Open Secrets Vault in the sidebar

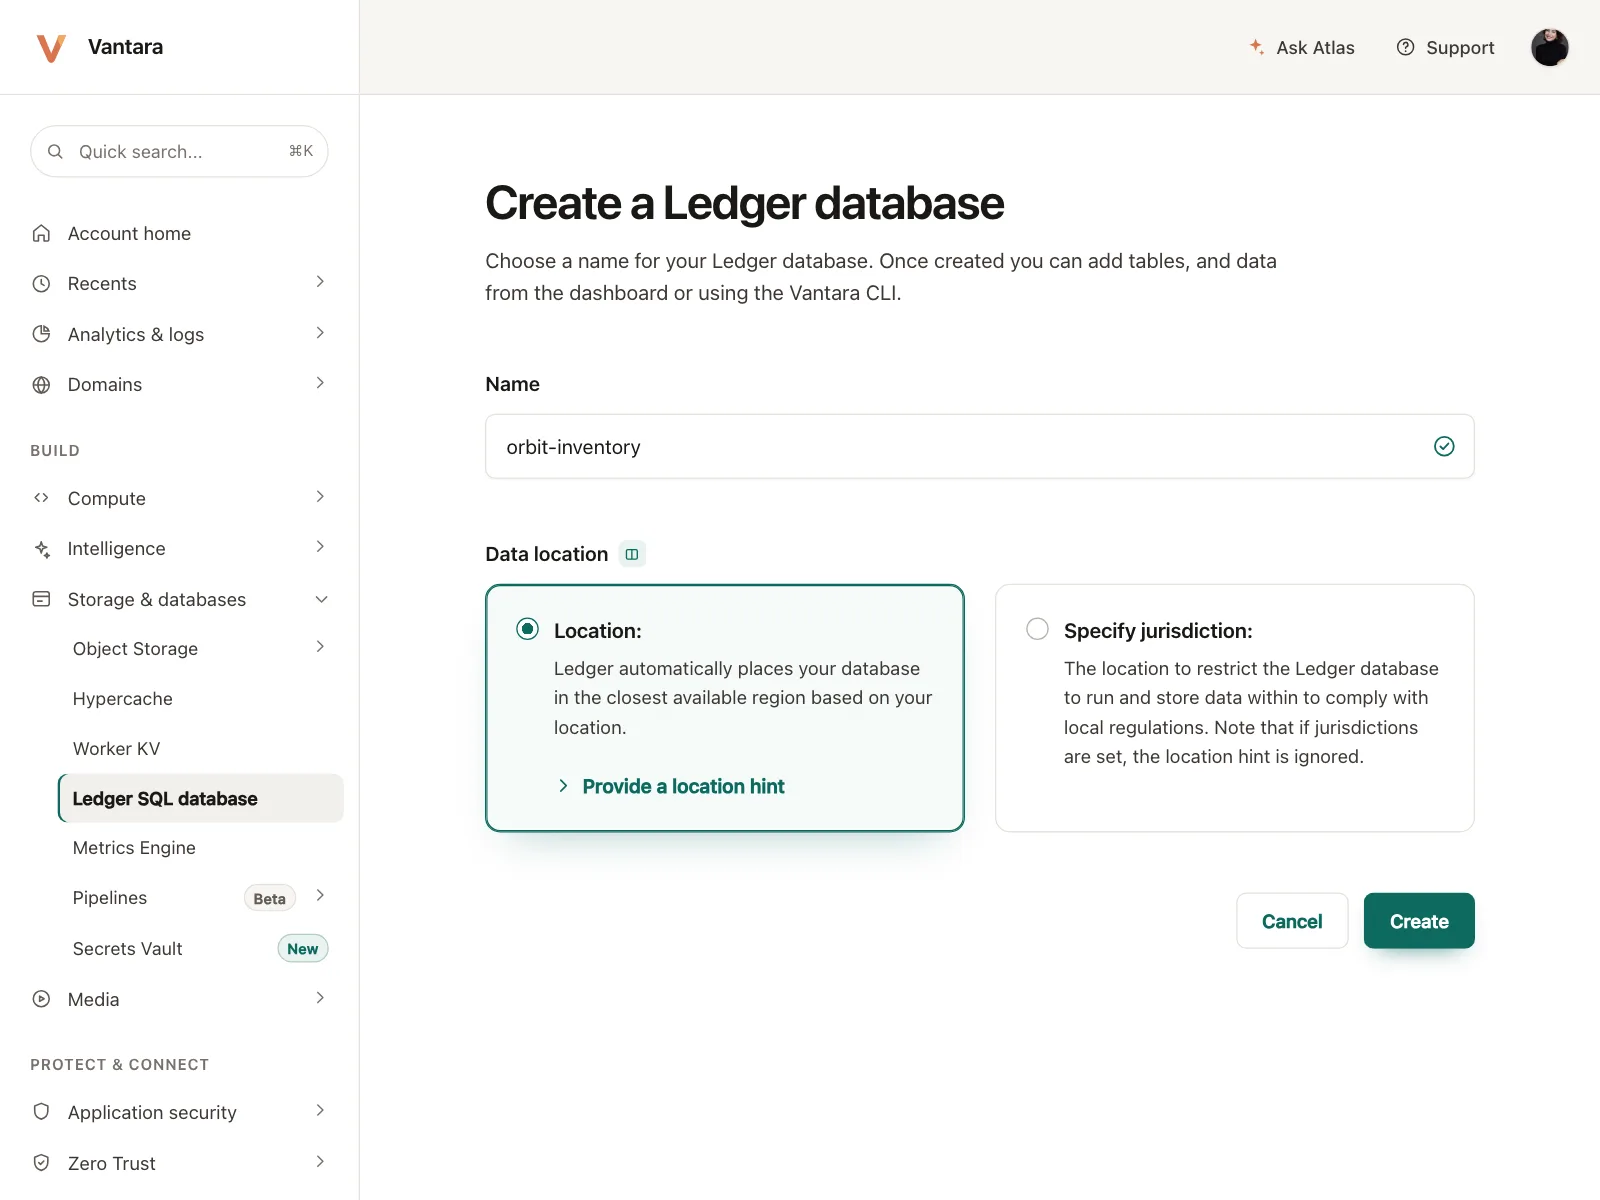tap(127, 948)
